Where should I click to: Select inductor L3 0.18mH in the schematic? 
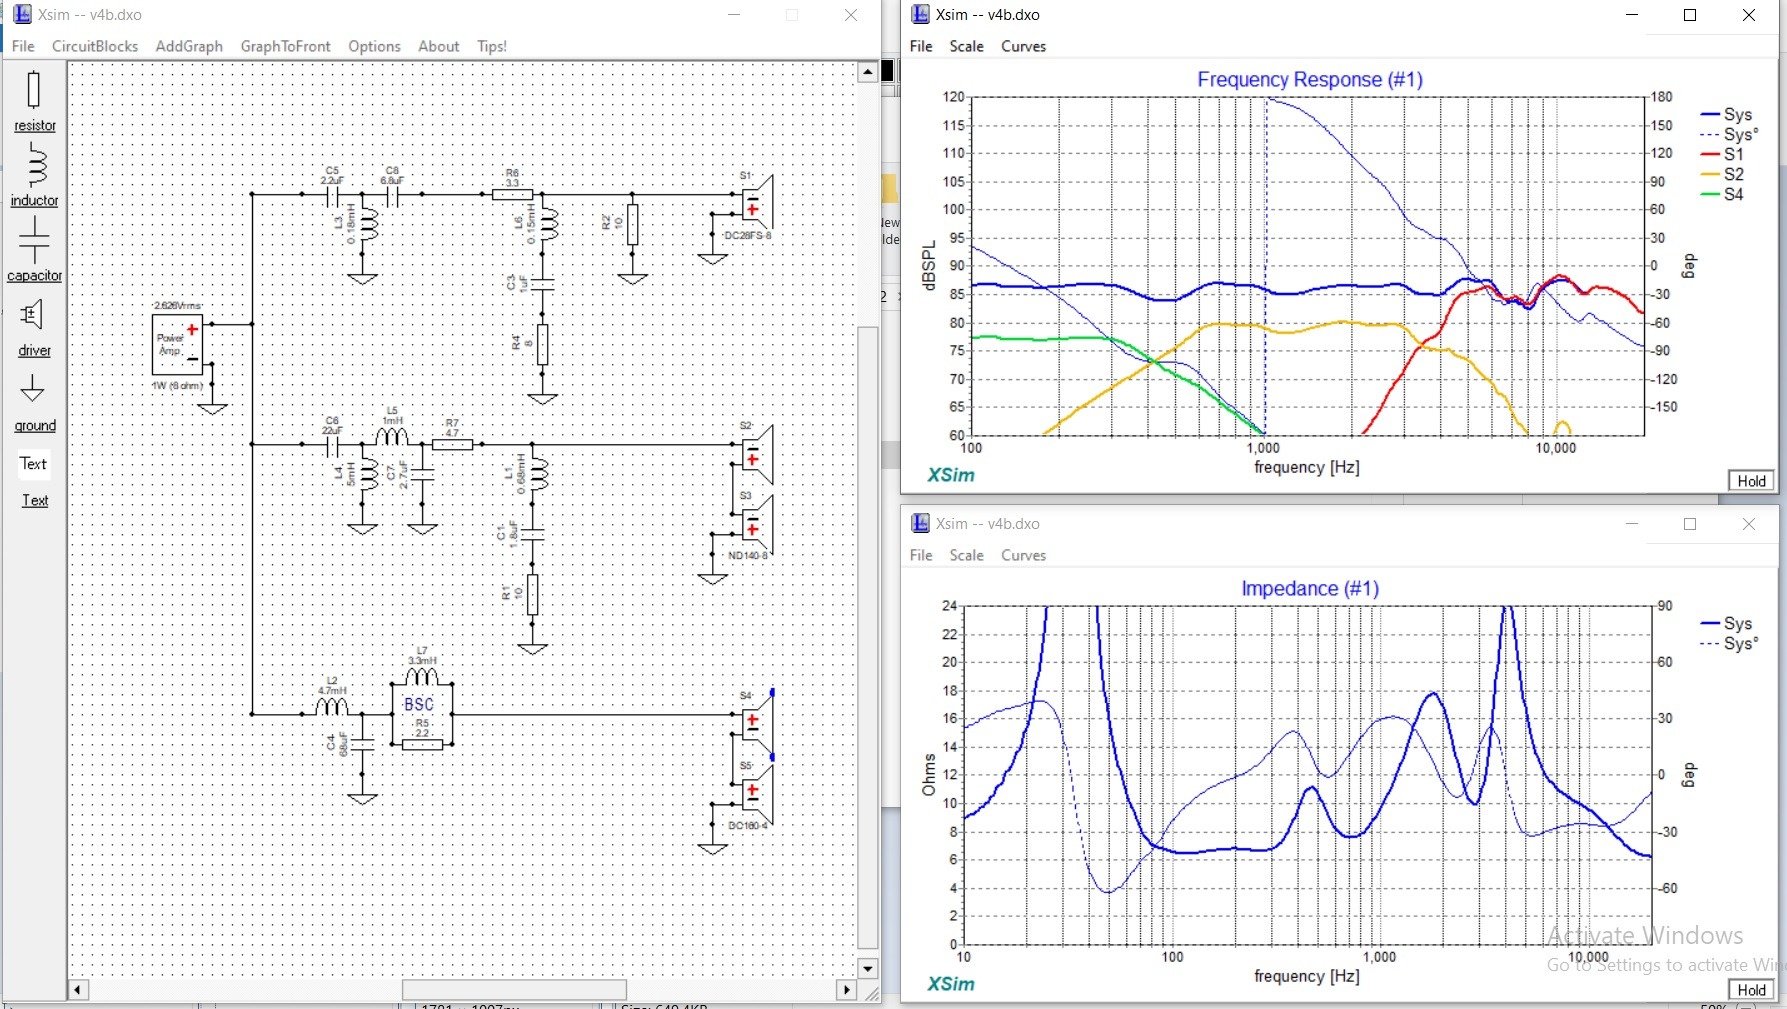click(370, 226)
